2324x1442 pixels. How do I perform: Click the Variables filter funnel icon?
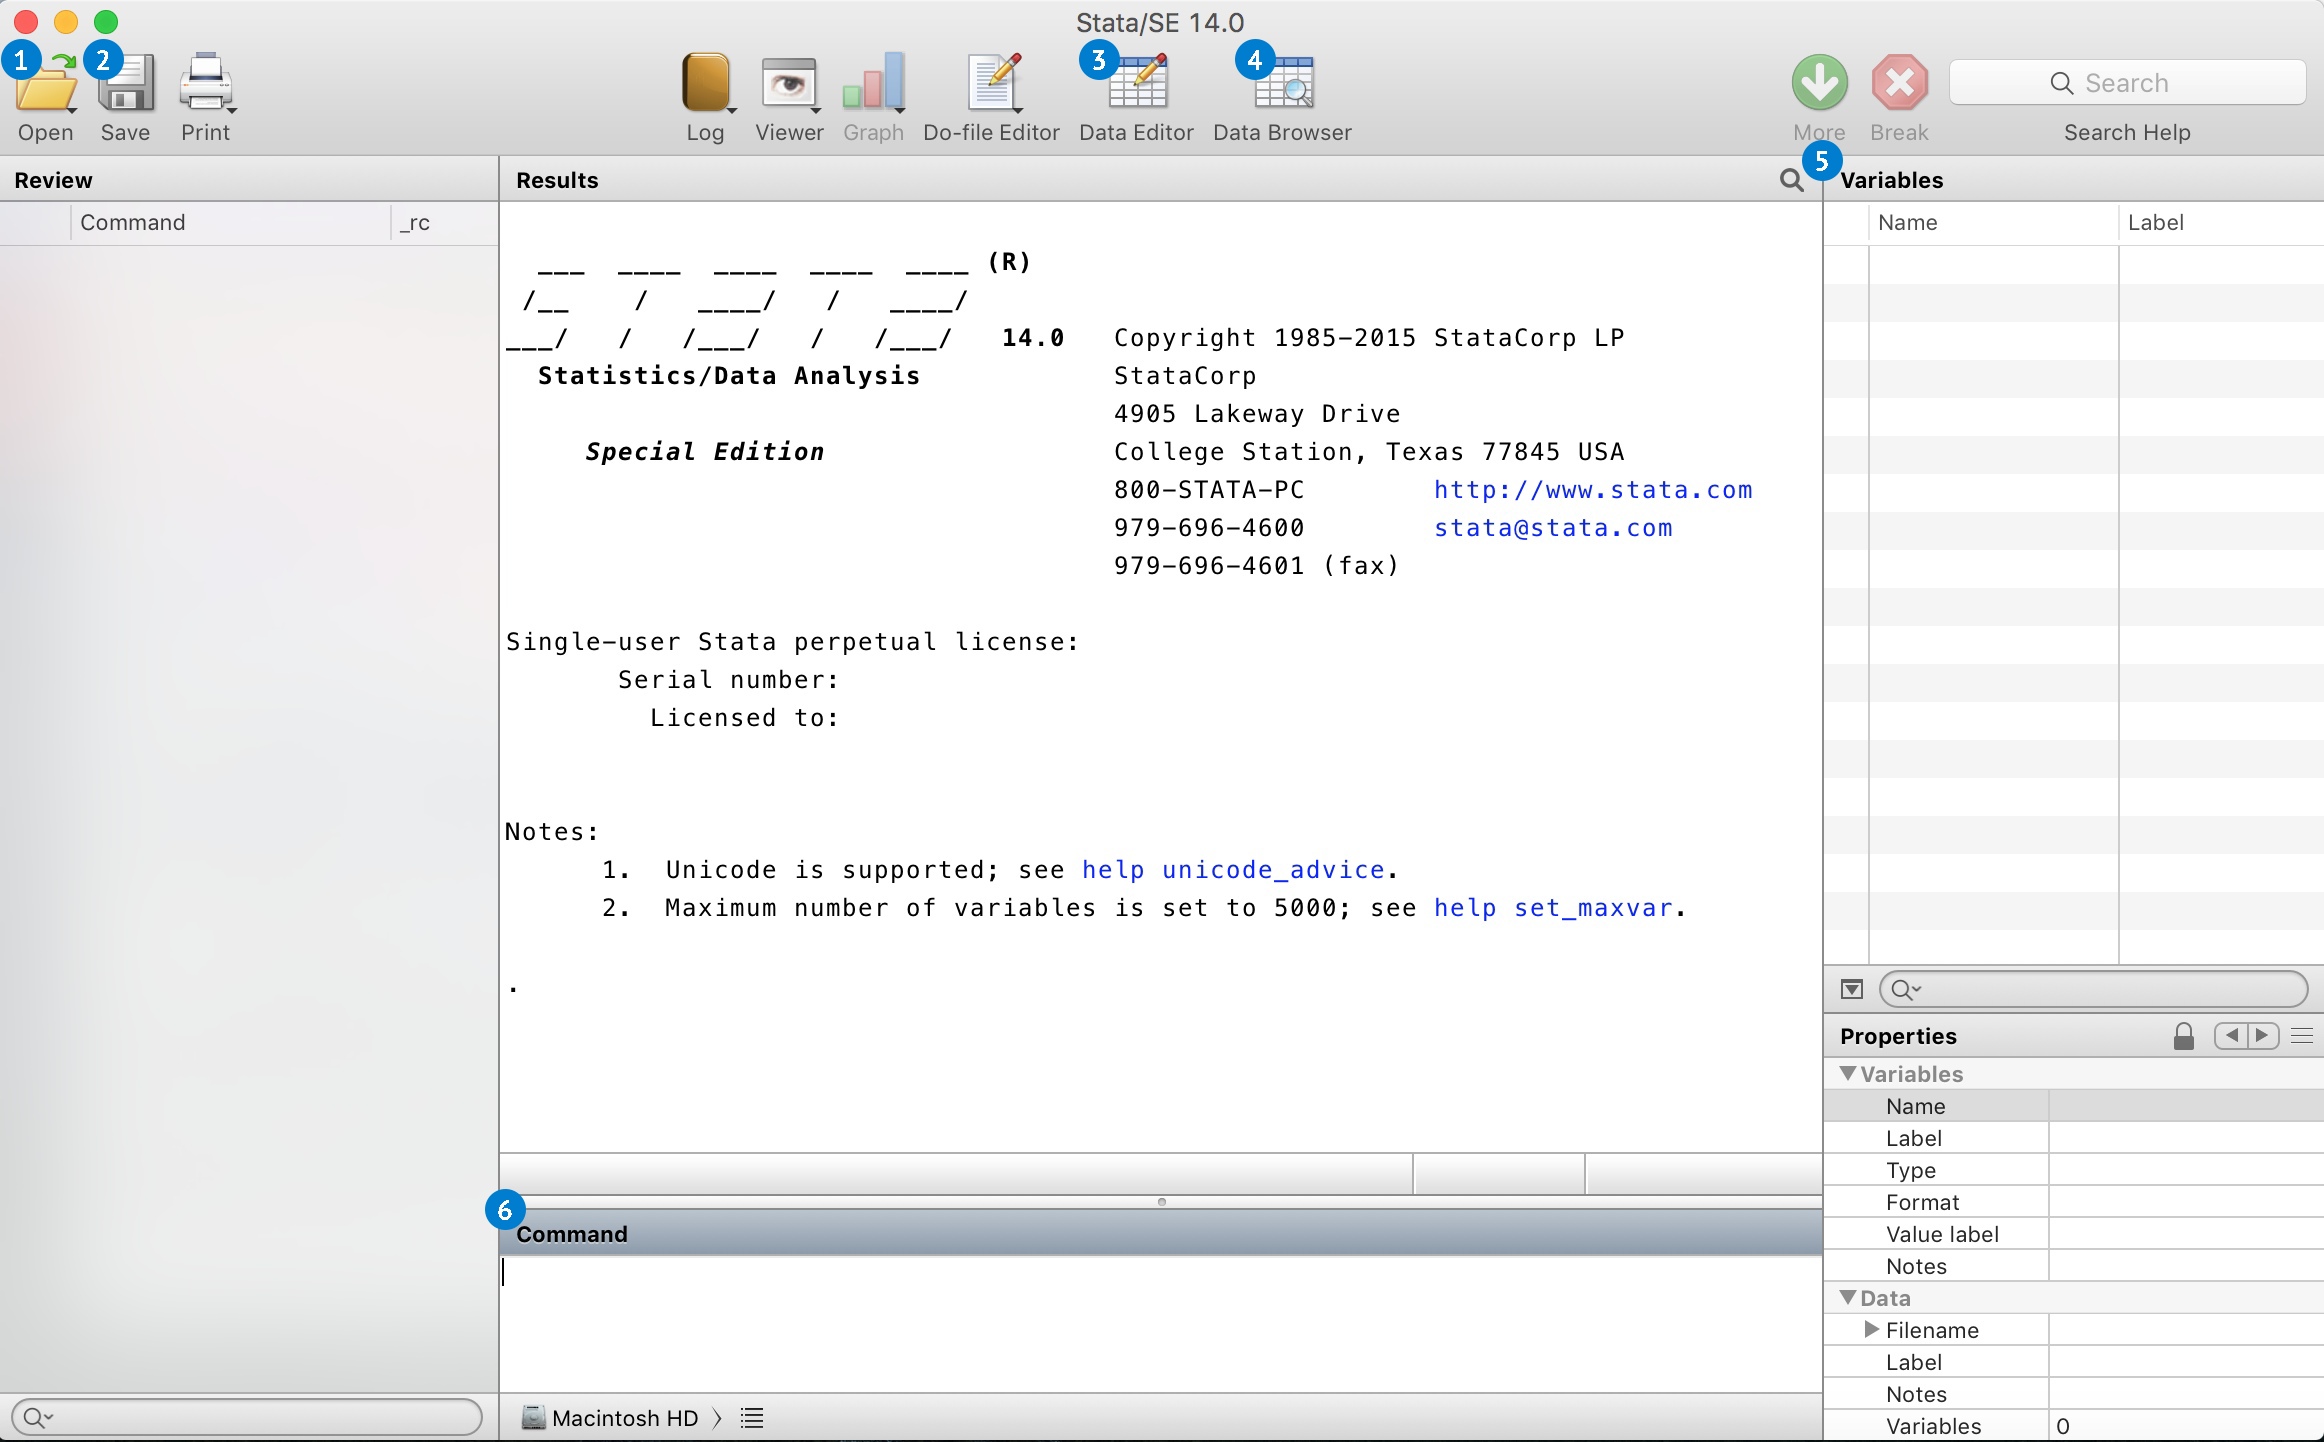click(x=1851, y=989)
